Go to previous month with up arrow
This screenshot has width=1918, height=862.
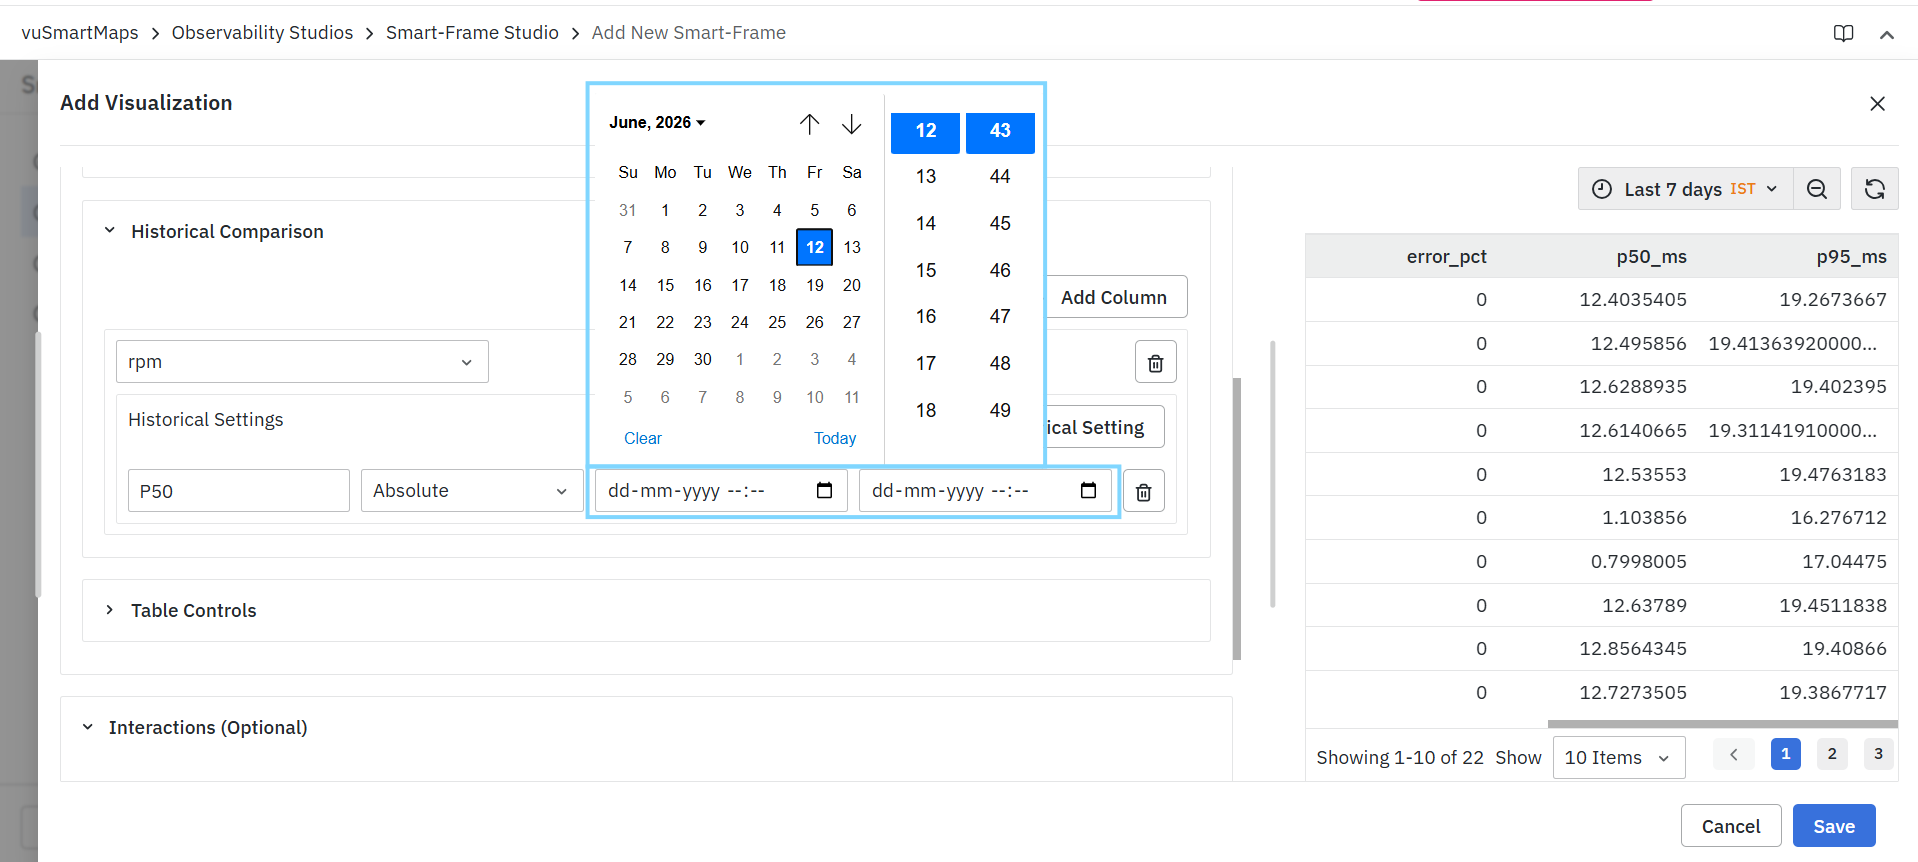(x=809, y=124)
